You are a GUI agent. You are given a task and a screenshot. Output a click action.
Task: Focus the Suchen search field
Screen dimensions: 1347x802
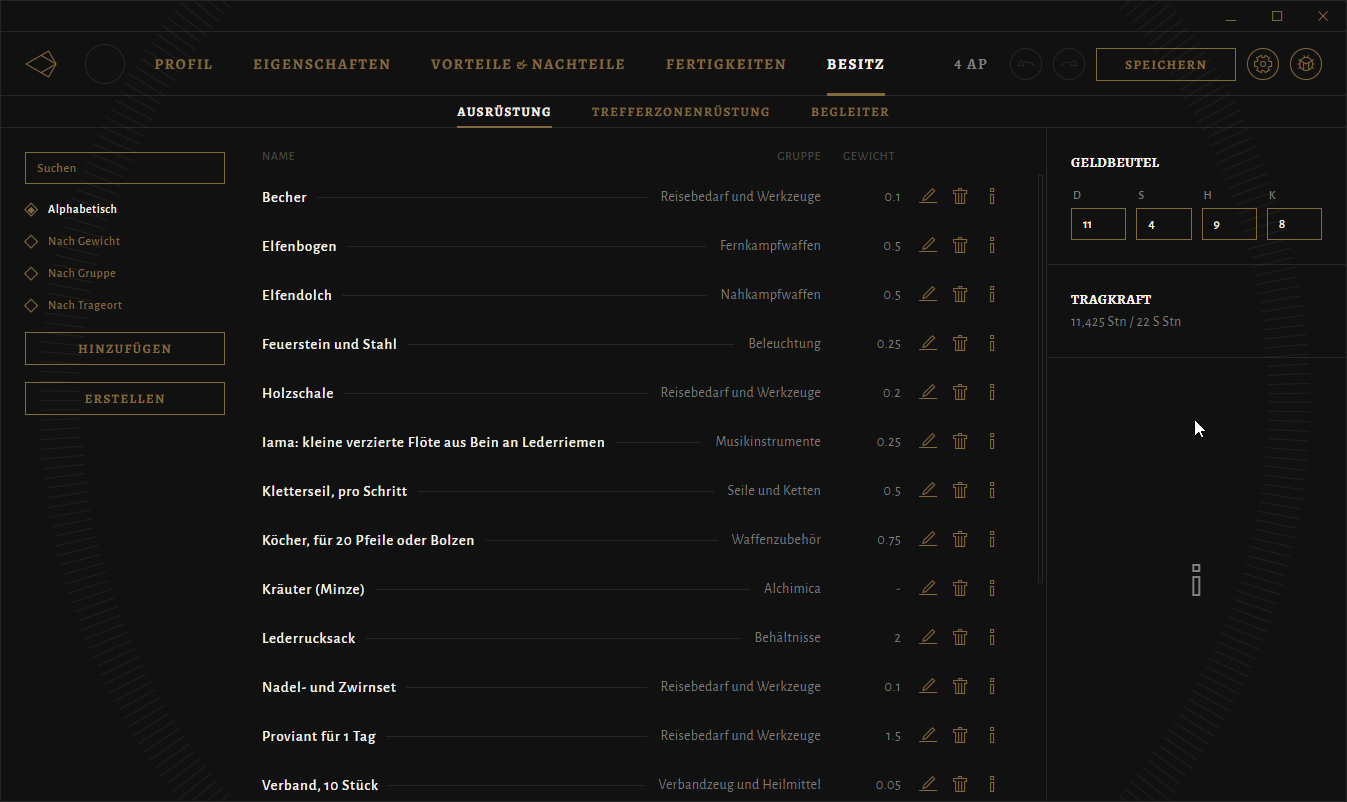(125, 168)
